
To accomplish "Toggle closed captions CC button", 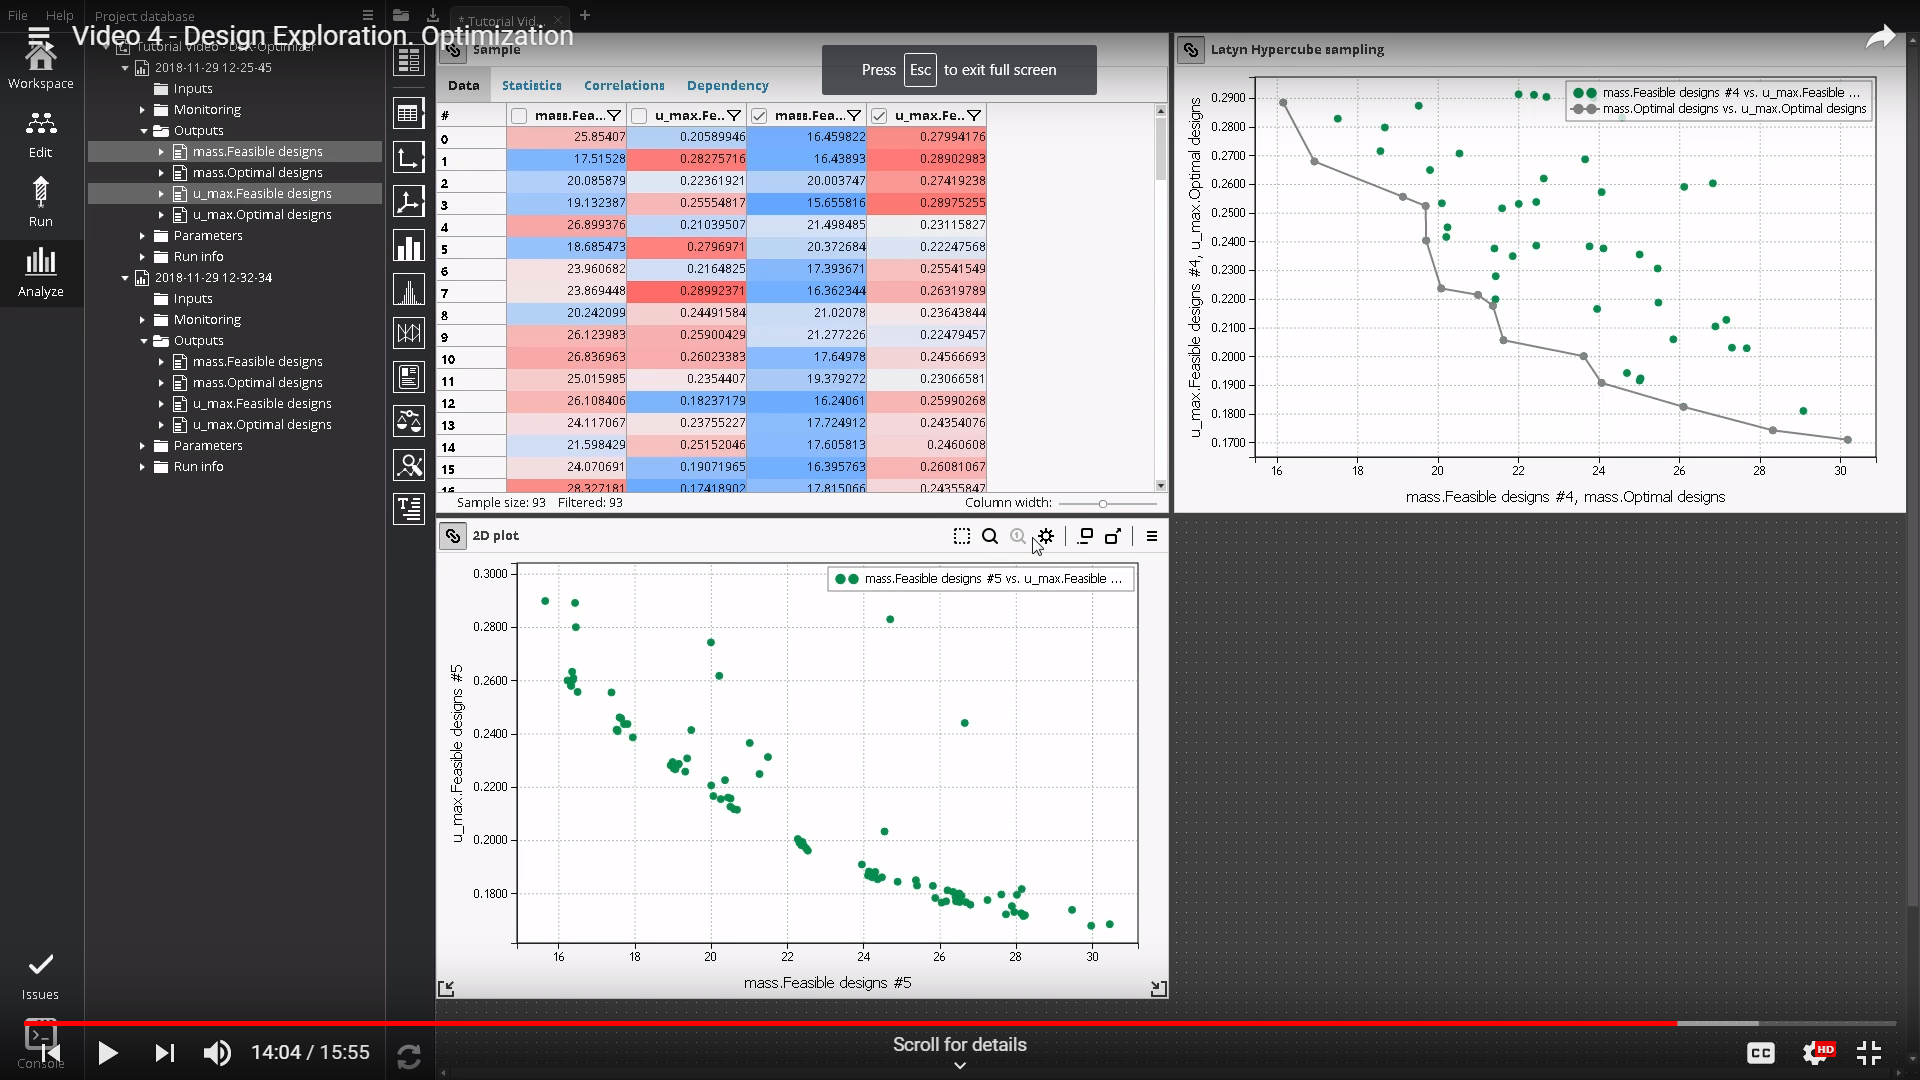I will point(1760,1053).
